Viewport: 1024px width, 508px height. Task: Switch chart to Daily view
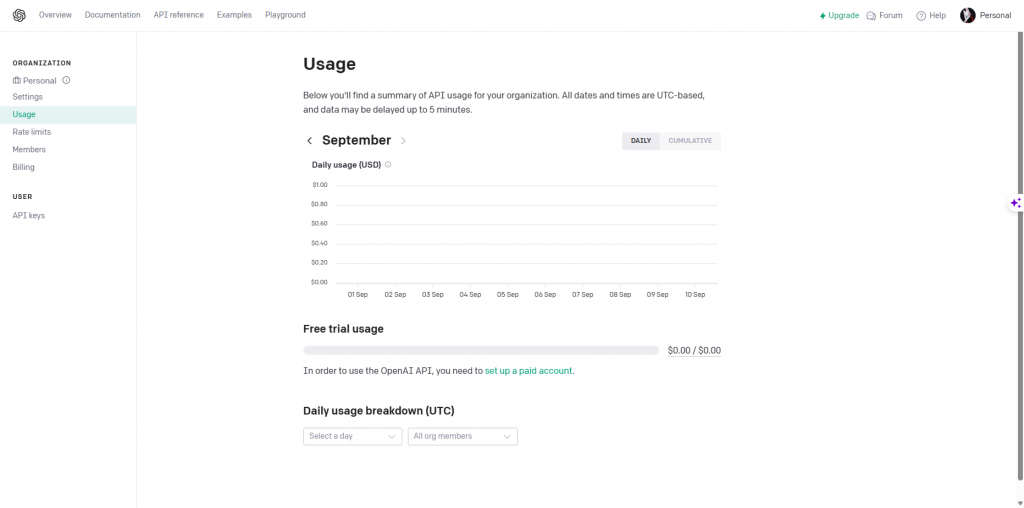click(x=641, y=141)
